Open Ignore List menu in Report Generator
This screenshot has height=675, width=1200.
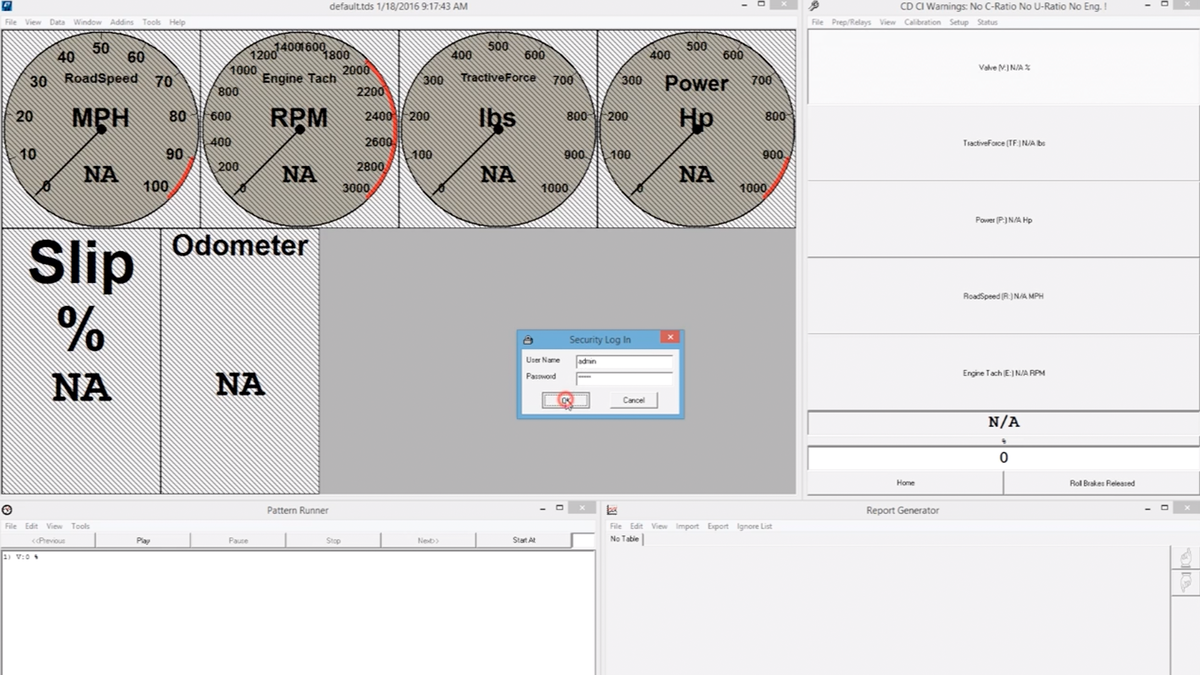[x=755, y=526]
